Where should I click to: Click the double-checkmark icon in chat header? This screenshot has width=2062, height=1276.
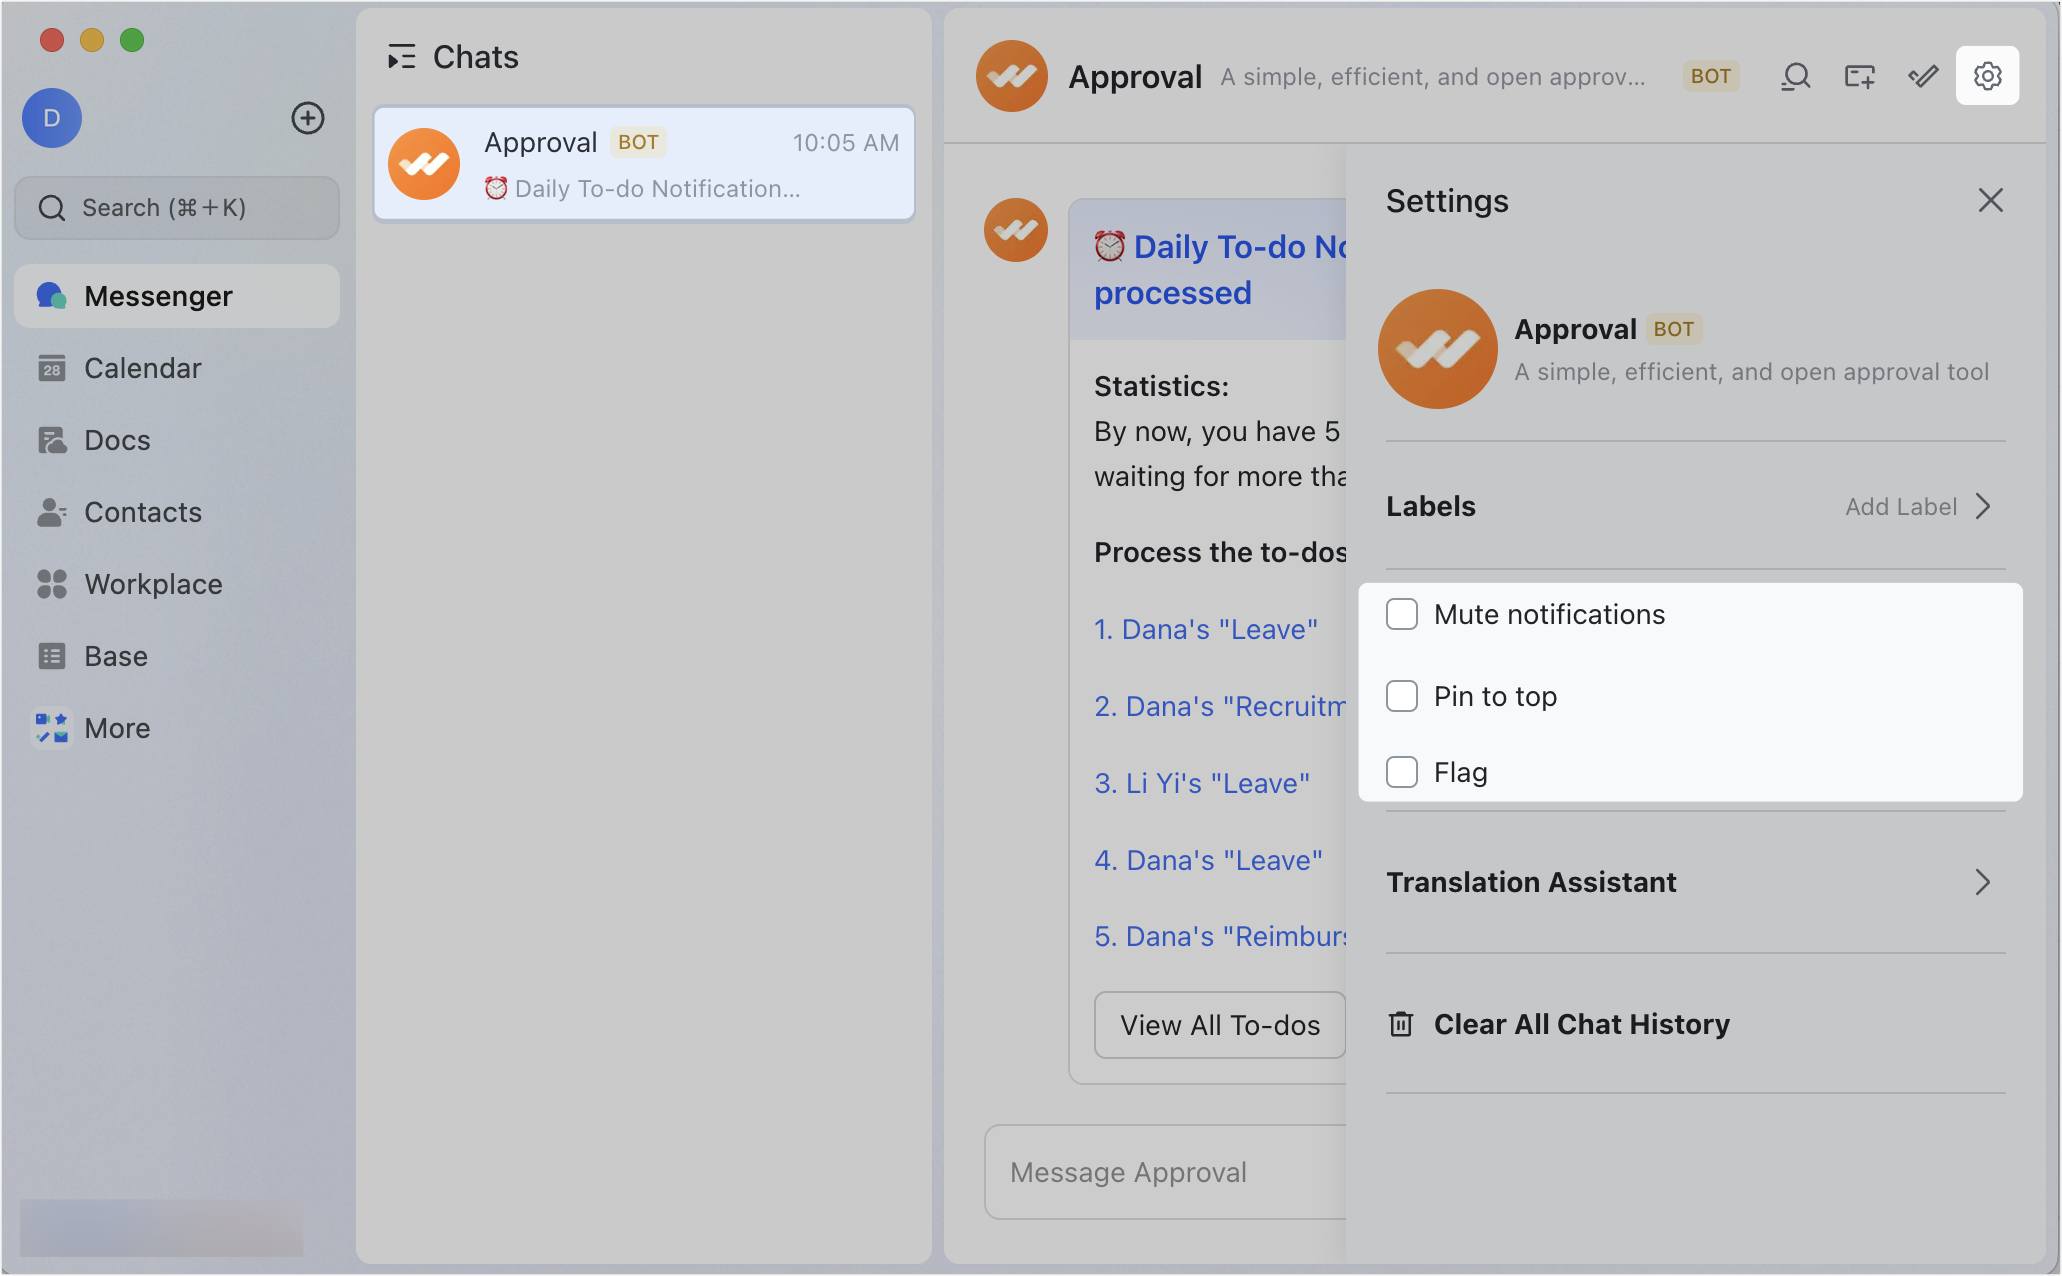pos(1922,76)
